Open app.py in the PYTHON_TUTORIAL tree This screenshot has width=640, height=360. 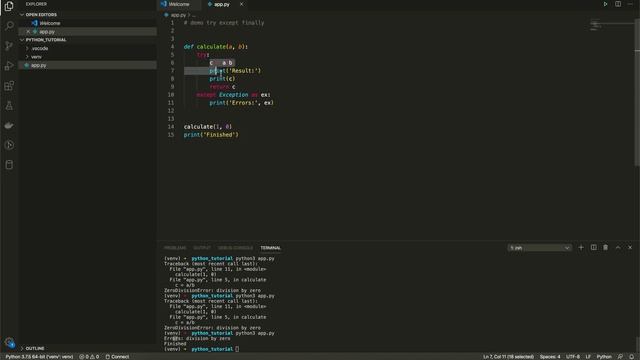coord(38,65)
